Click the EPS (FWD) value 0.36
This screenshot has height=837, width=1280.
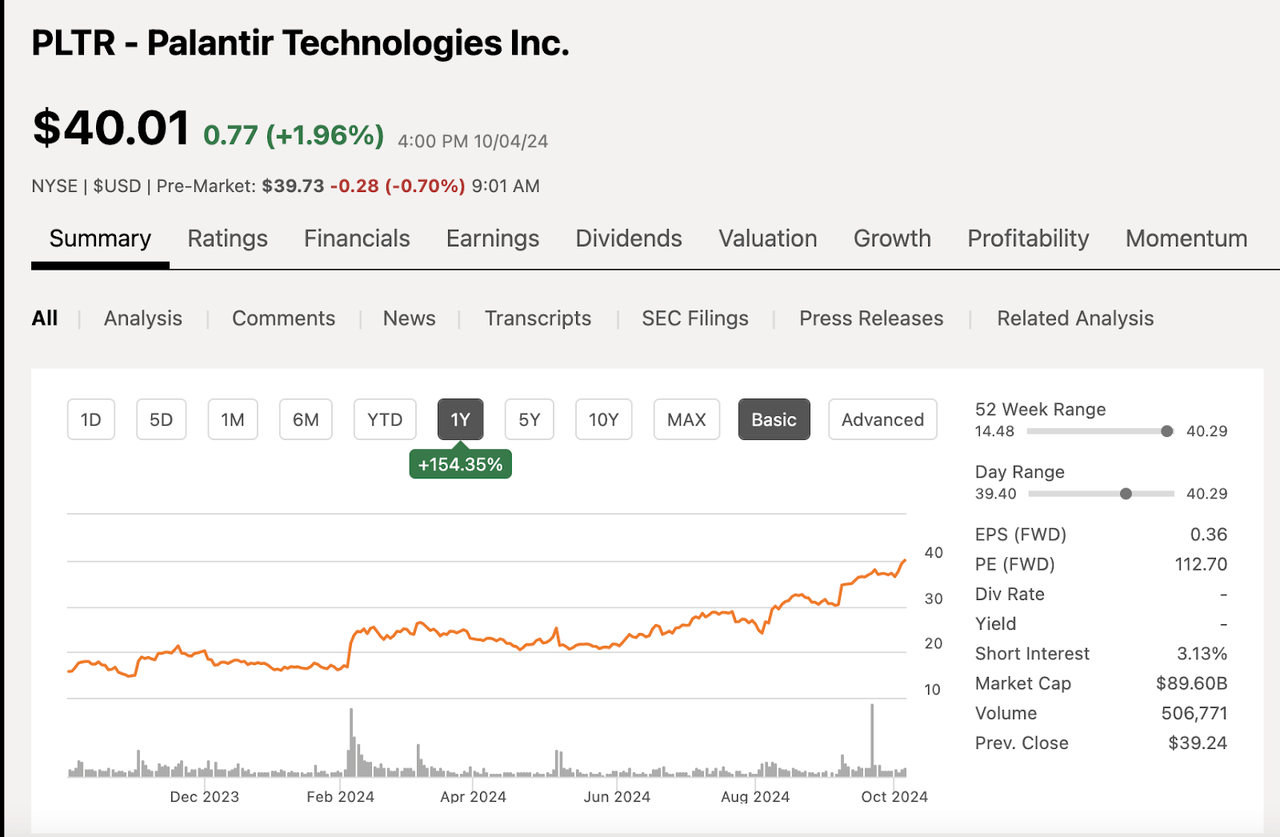pyautogui.click(x=1210, y=534)
